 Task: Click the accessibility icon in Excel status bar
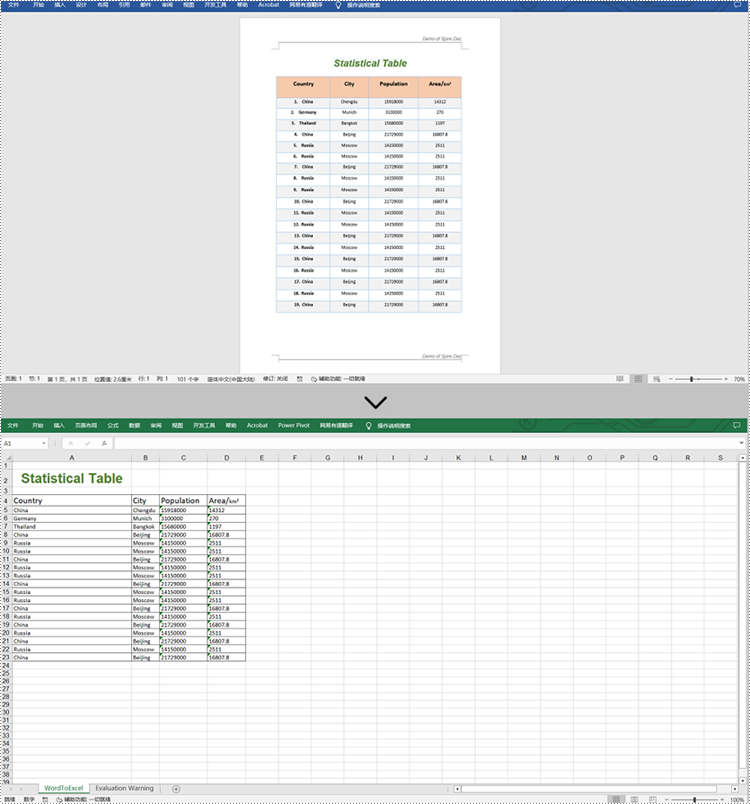click(59, 799)
